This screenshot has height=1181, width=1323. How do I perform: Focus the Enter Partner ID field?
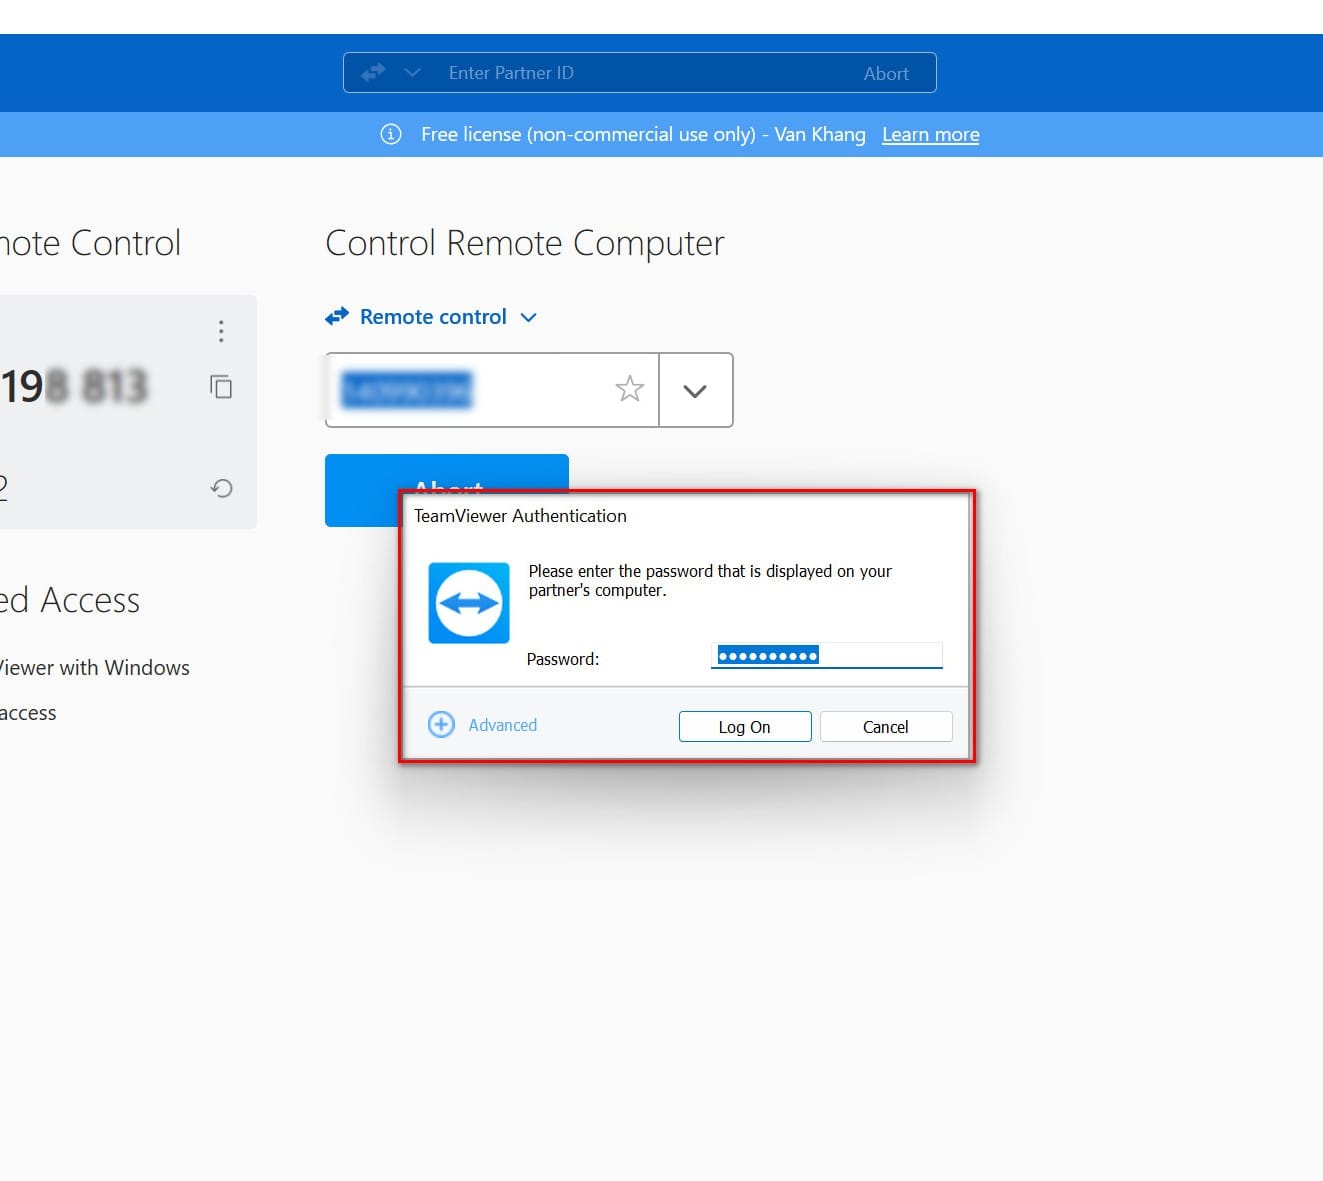coord(640,73)
